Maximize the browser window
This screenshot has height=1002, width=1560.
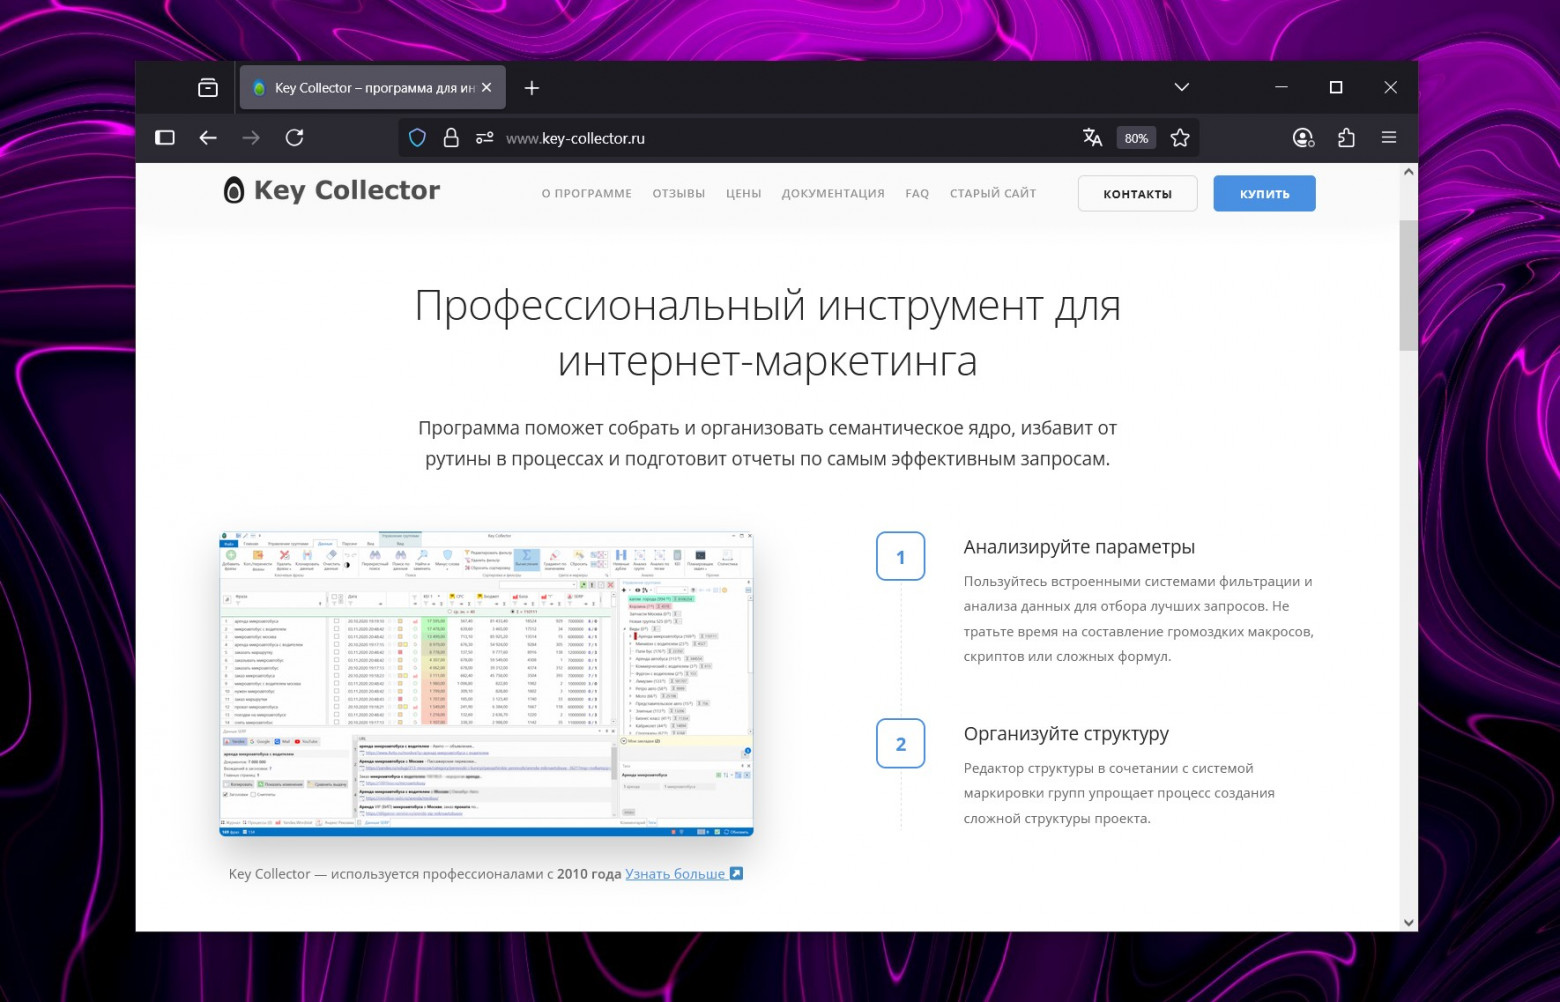click(x=1336, y=88)
